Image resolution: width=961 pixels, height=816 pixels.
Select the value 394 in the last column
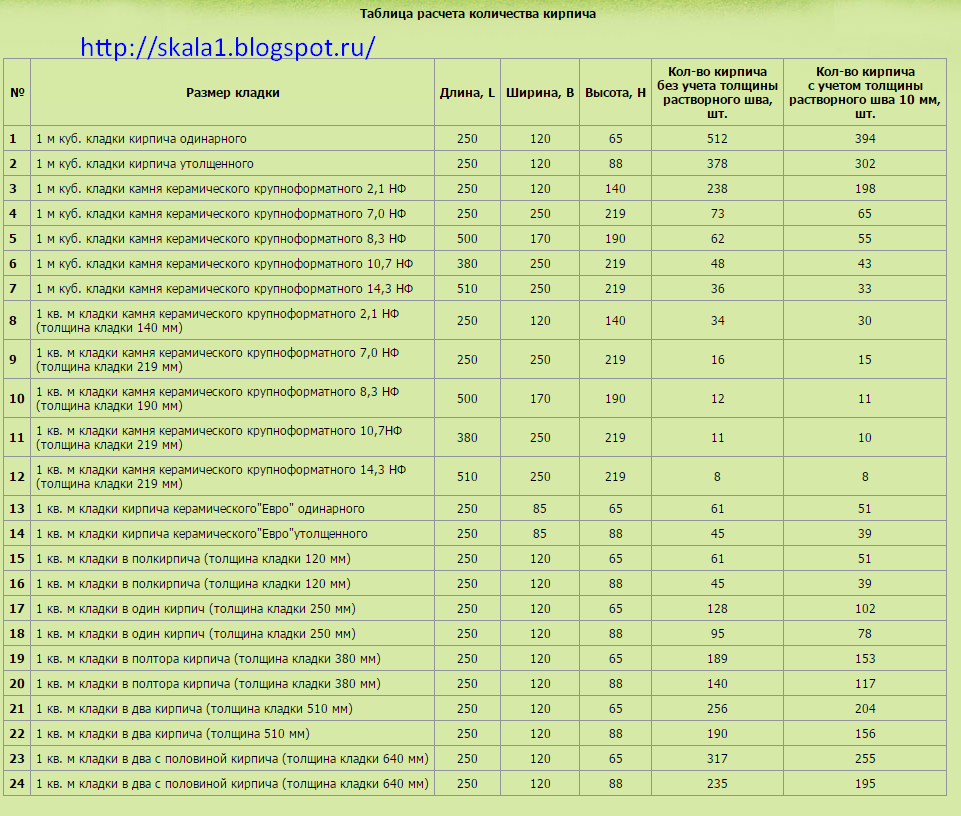[x=865, y=139]
